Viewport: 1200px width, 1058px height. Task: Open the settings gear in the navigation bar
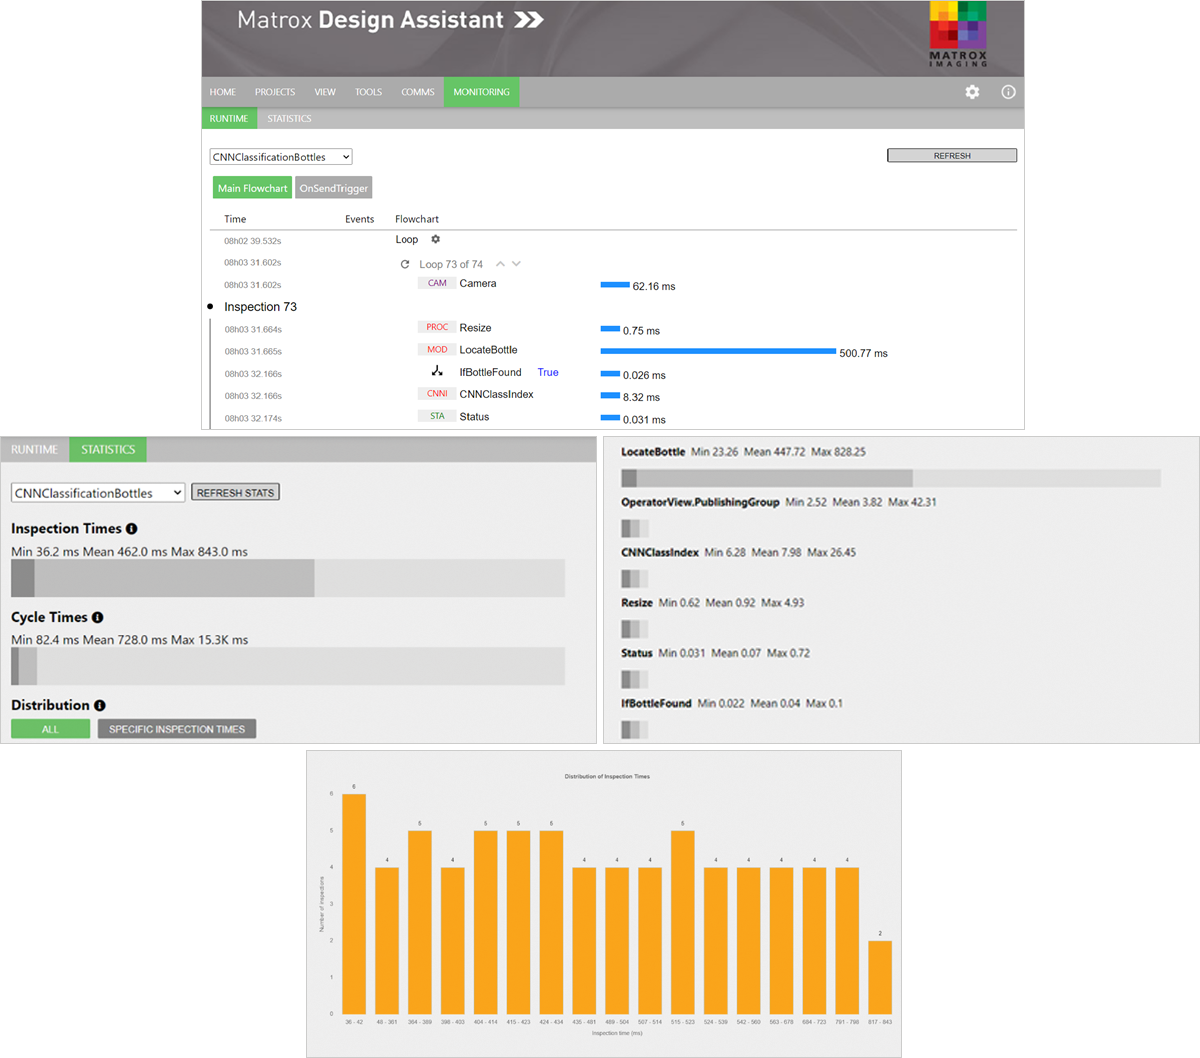click(972, 92)
